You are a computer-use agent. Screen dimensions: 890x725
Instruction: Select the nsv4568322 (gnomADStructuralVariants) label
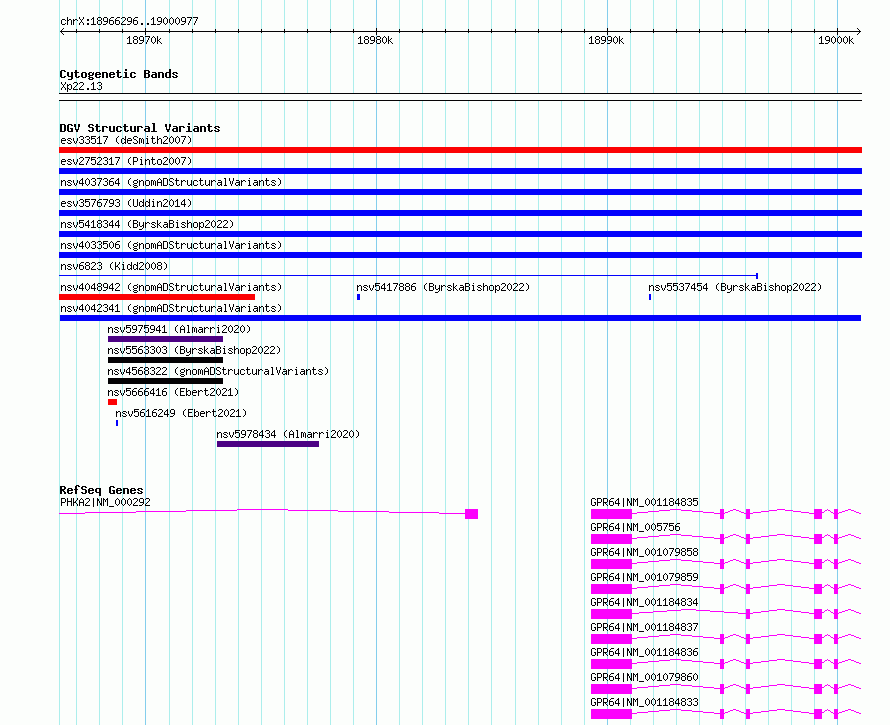coord(218,371)
